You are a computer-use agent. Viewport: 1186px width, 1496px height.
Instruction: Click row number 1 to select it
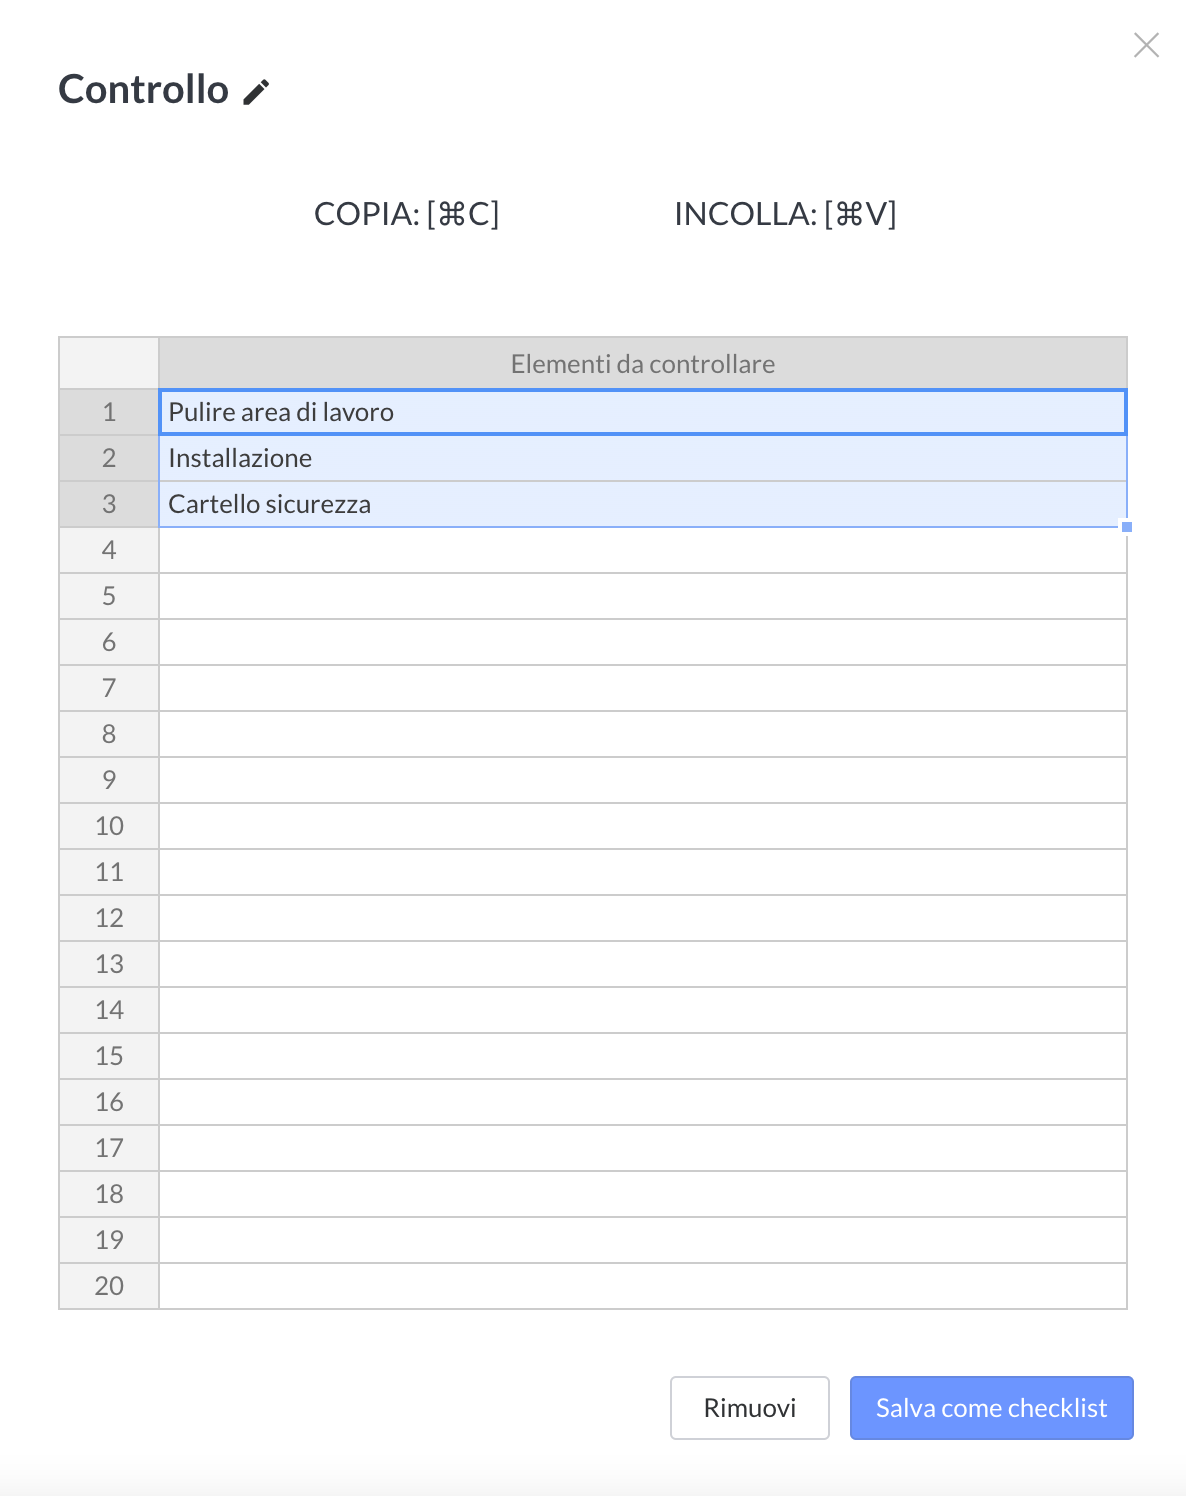pyautogui.click(x=108, y=411)
